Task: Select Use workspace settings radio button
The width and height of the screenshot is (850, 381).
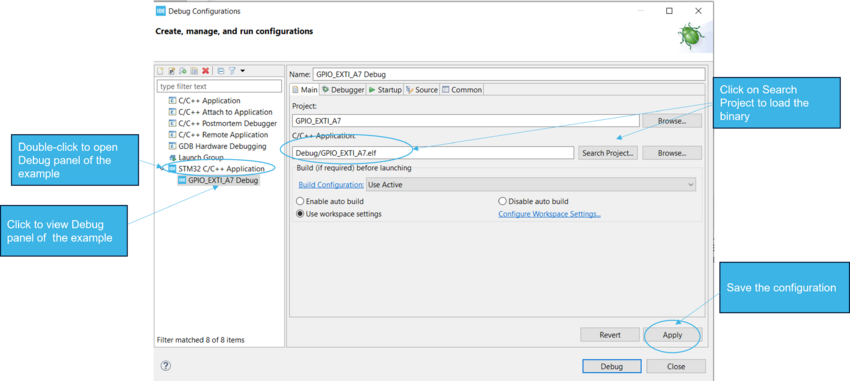Action: [300, 214]
